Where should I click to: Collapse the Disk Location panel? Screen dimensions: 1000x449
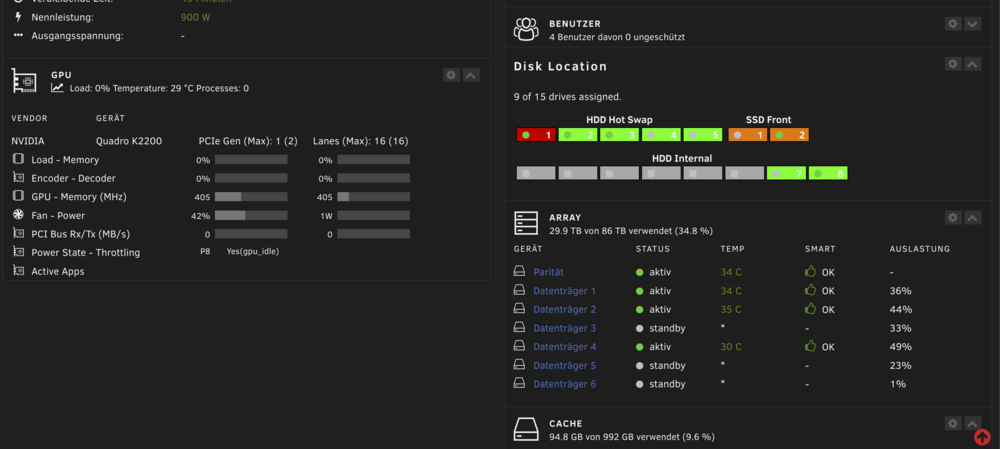(972, 64)
